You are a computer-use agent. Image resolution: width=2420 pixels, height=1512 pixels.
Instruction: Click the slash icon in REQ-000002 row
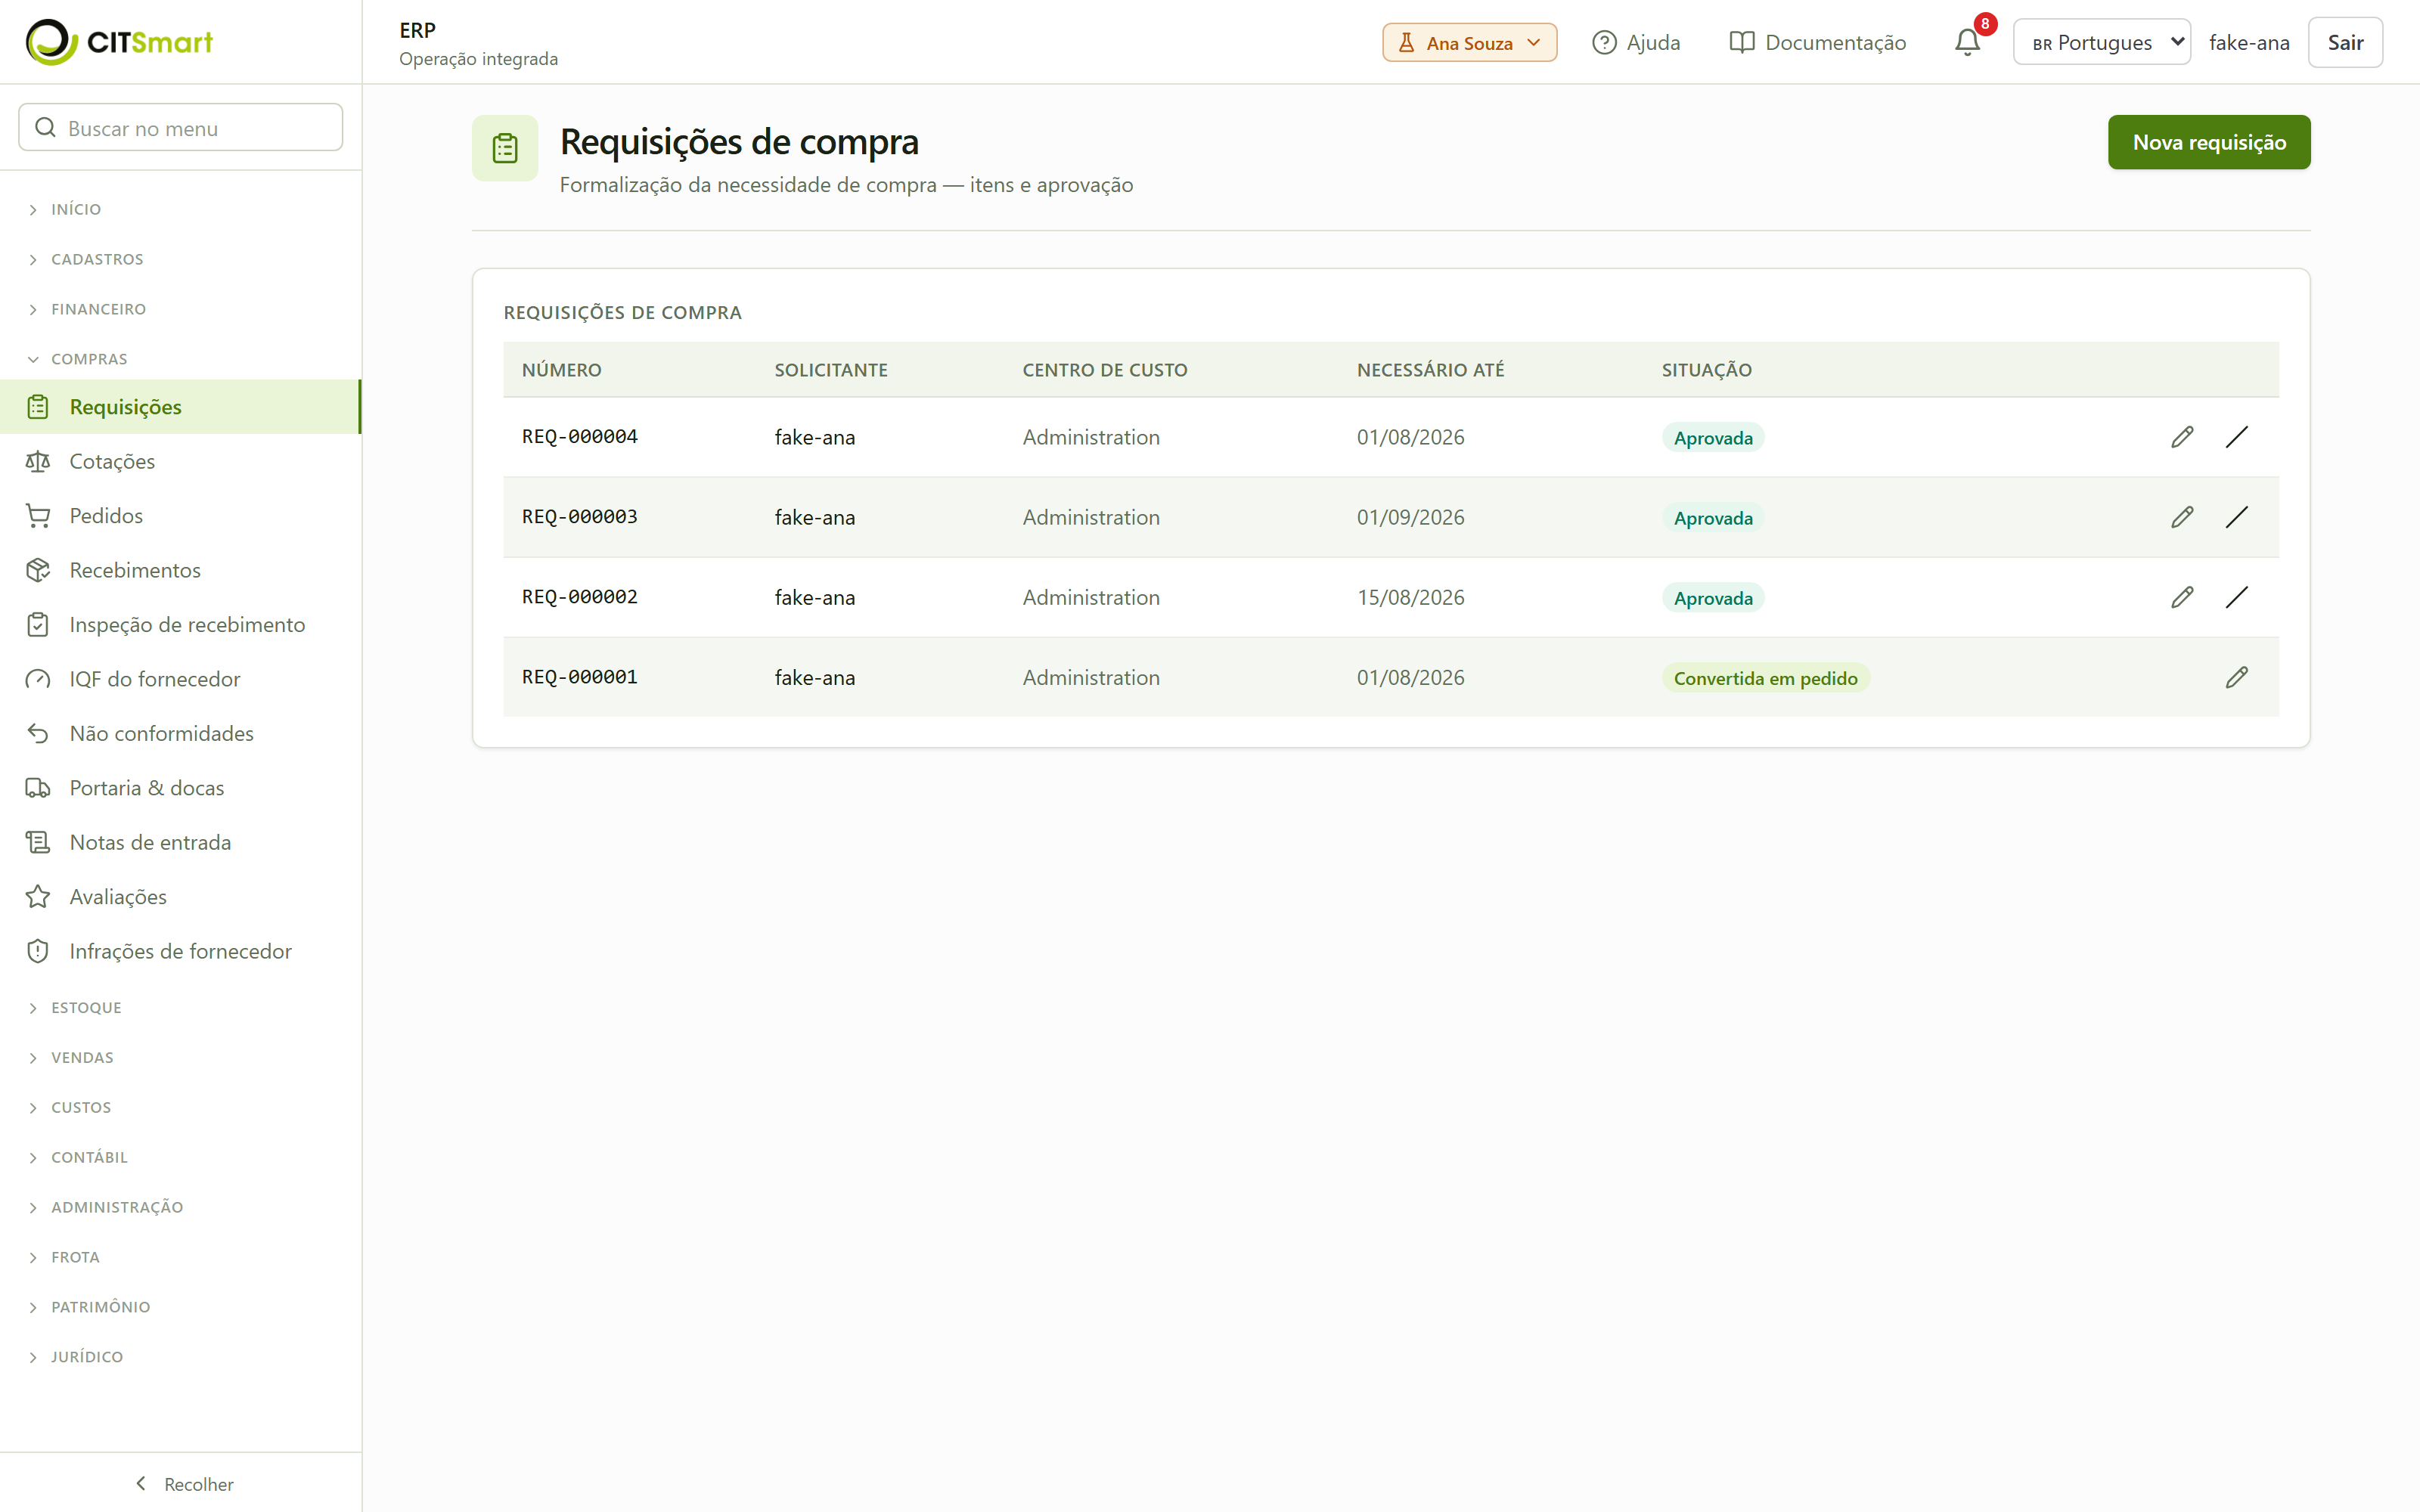point(2237,597)
